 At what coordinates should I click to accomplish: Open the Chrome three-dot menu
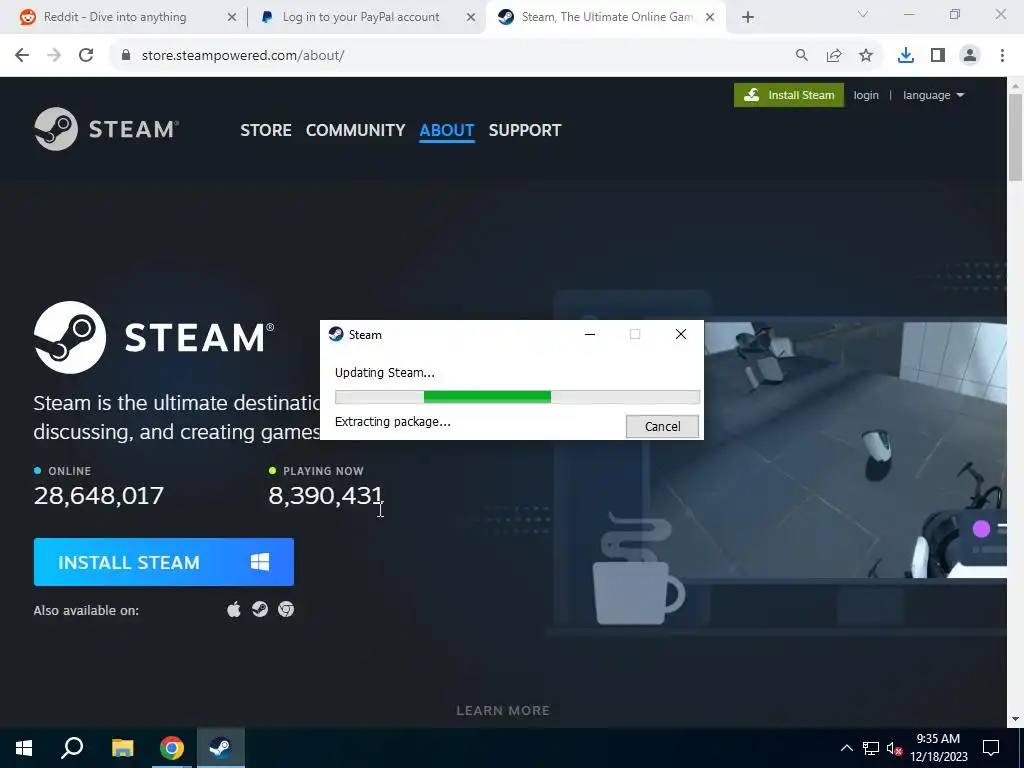(1002, 56)
